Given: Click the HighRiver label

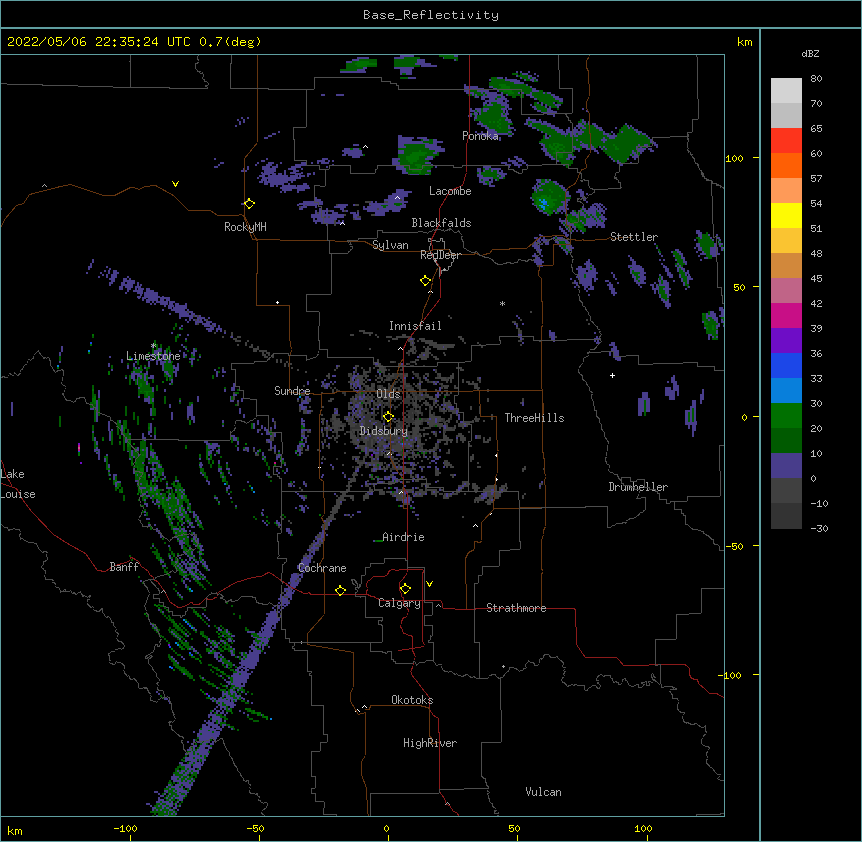Looking at the screenshot, I should [x=430, y=743].
